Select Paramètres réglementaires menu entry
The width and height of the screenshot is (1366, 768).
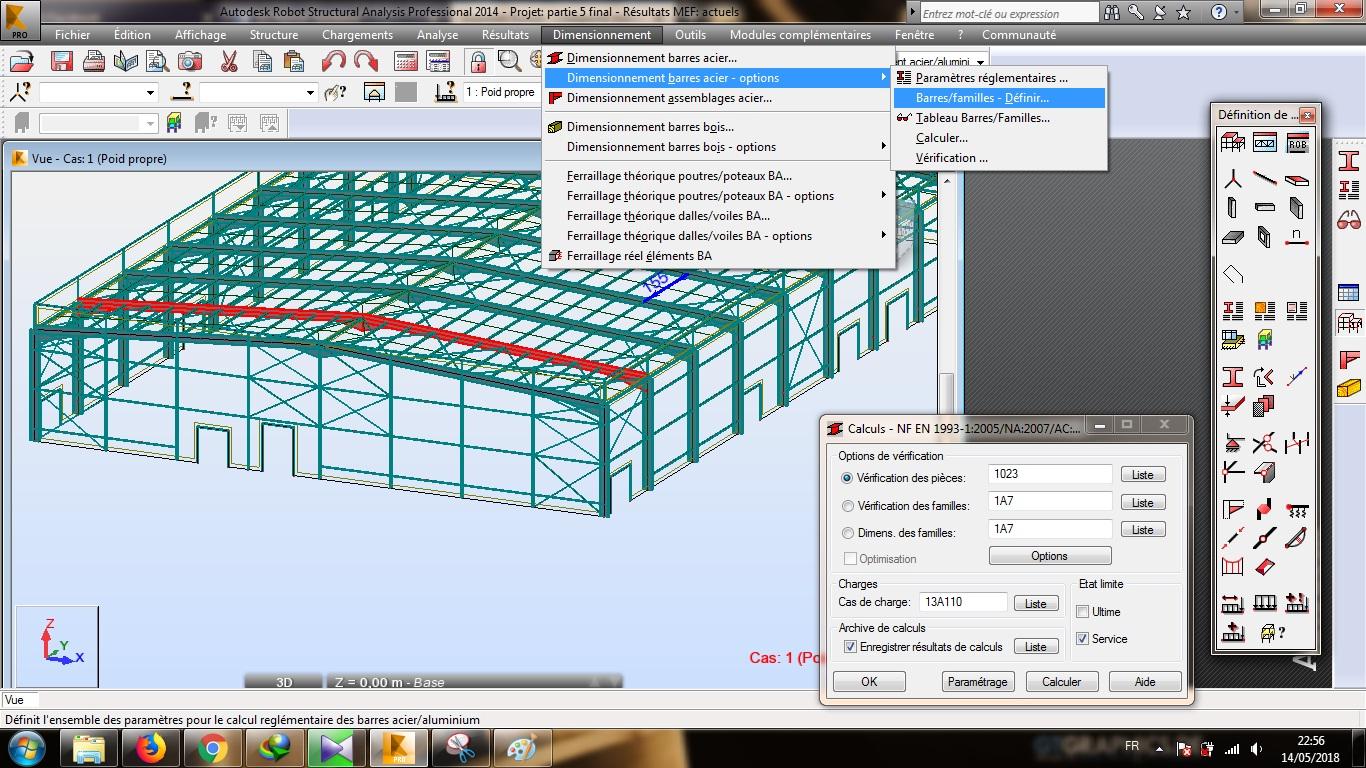click(x=998, y=78)
